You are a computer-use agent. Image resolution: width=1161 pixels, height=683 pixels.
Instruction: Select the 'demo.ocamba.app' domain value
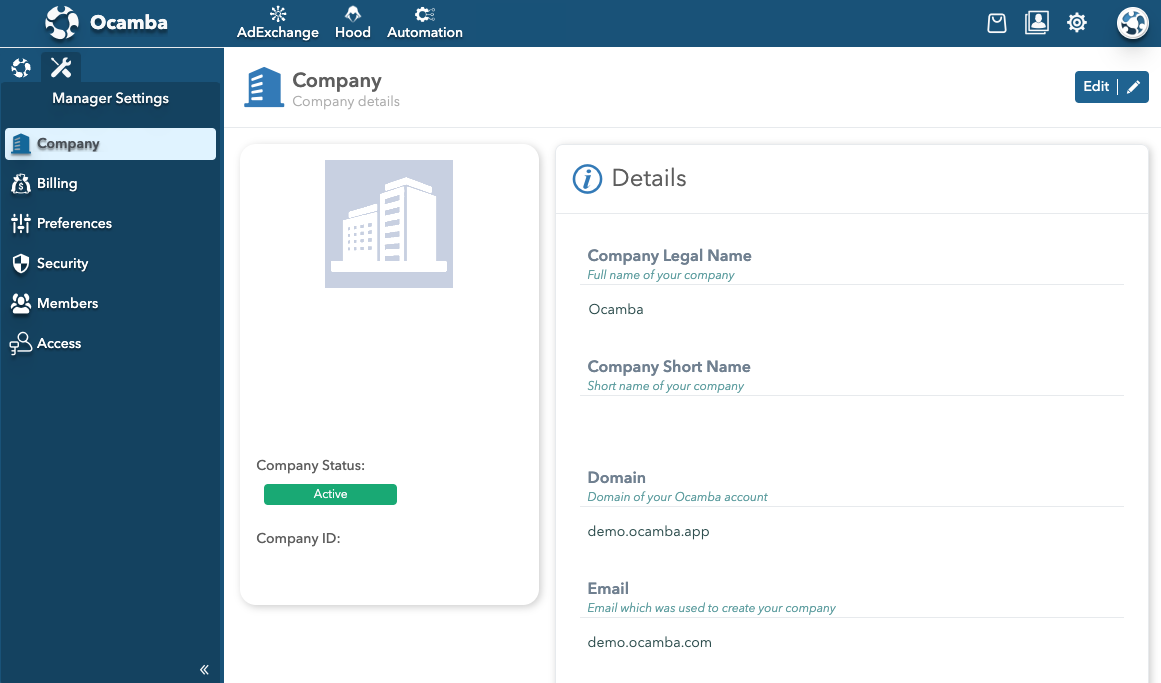(x=649, y=531)
